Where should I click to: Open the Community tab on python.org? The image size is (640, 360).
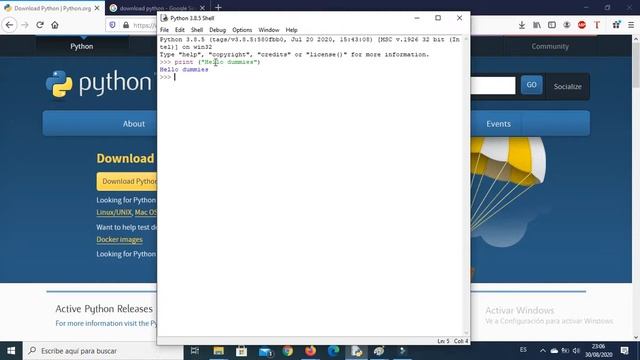click(550, 46)
